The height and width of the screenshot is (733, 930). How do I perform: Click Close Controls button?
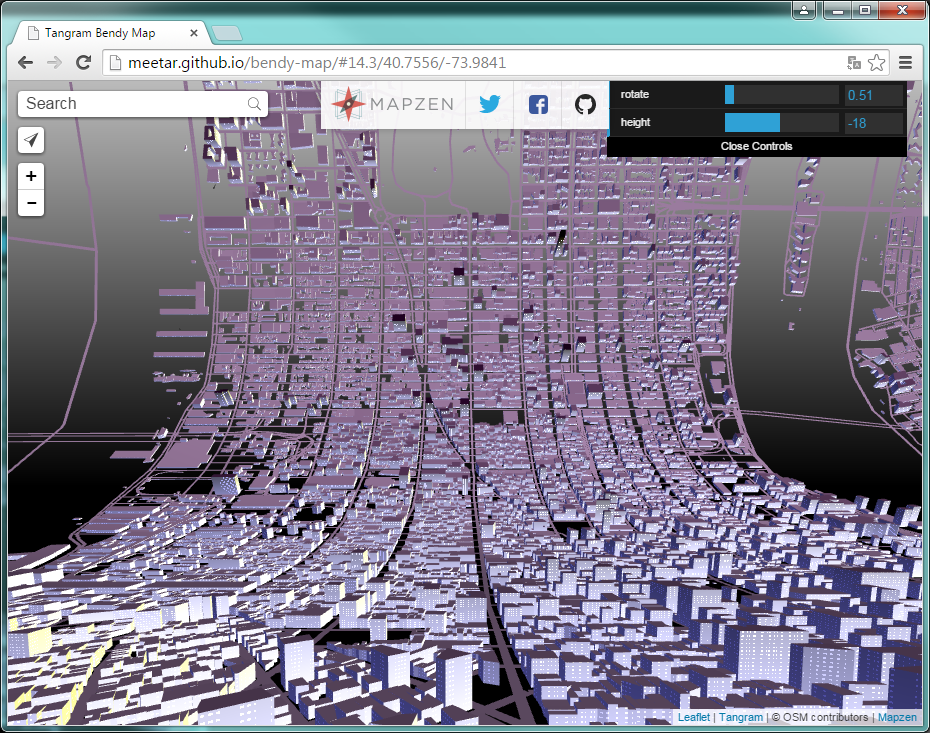pos(756,146)
